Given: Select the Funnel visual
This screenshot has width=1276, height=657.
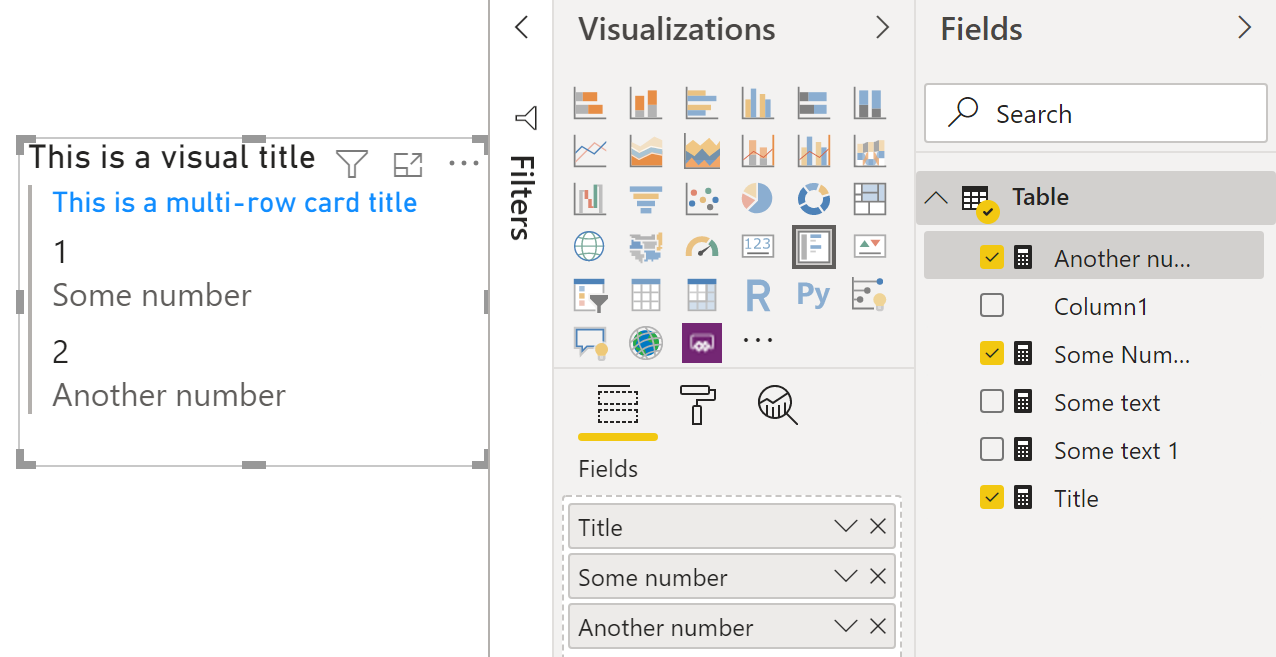Looking at the screenshot, I should (645, 199).
